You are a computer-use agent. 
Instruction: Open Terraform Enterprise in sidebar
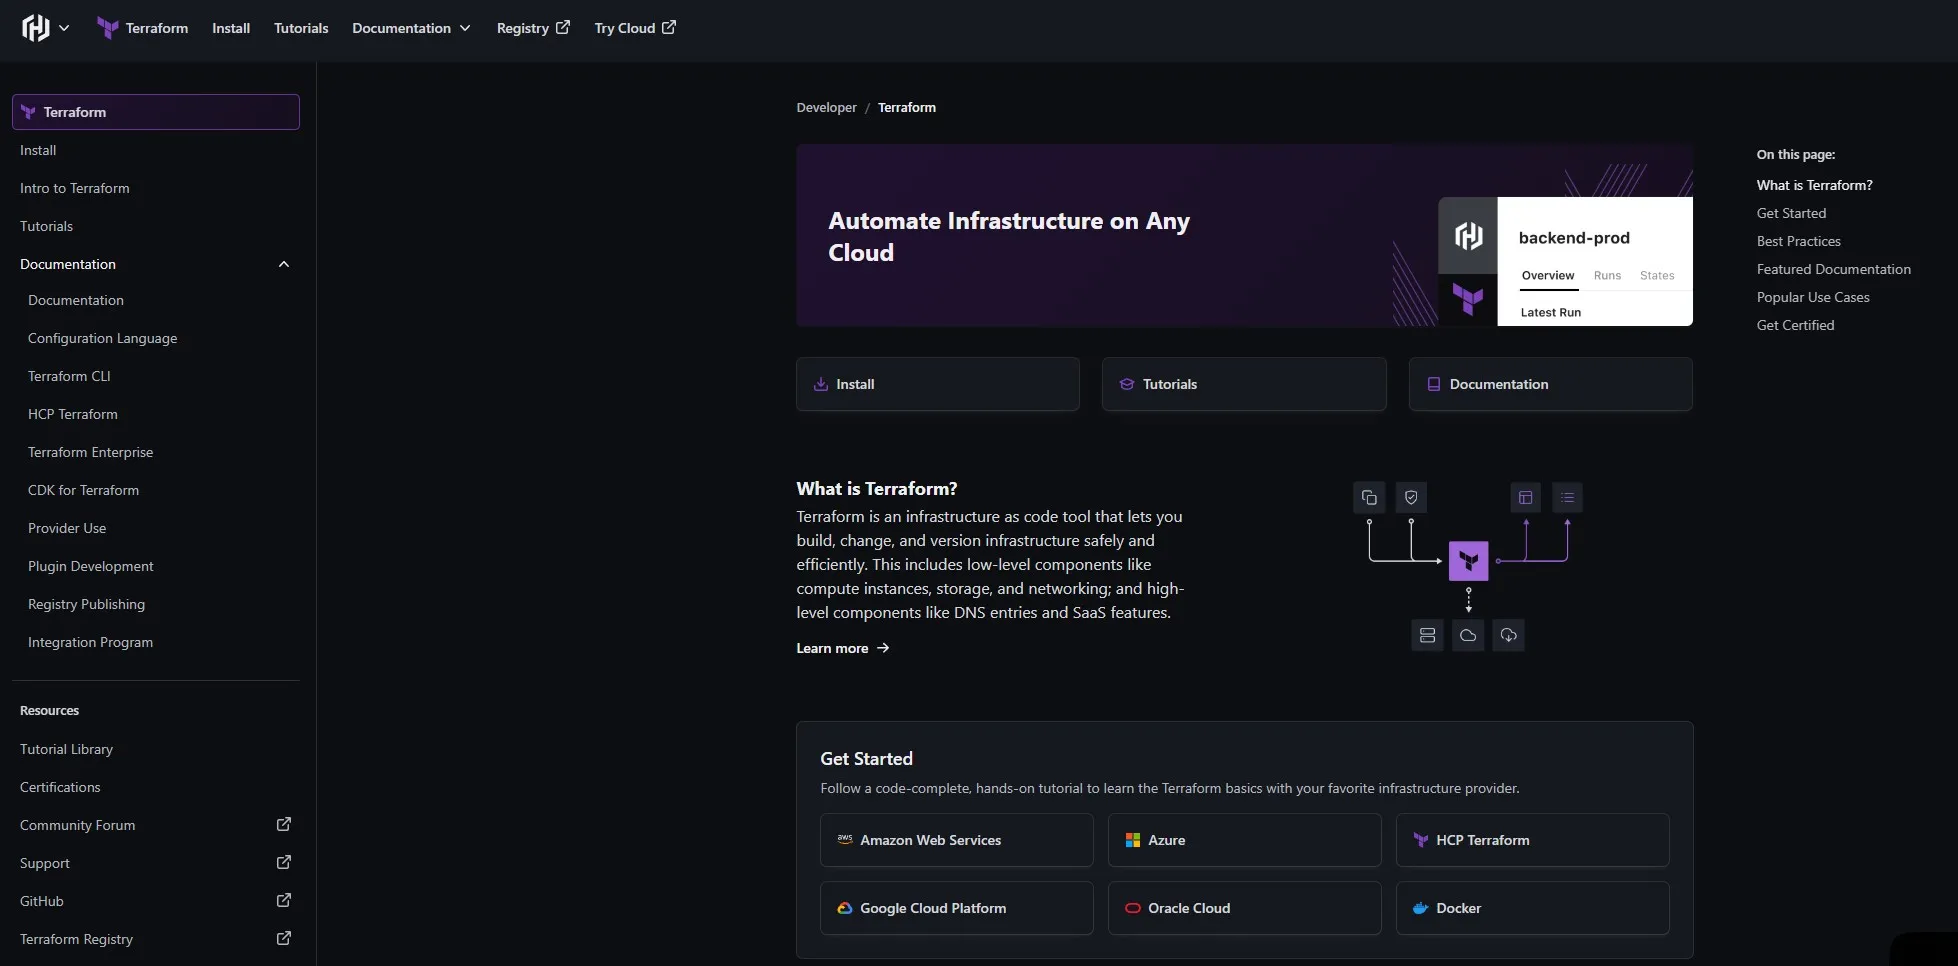coord(90,452)
